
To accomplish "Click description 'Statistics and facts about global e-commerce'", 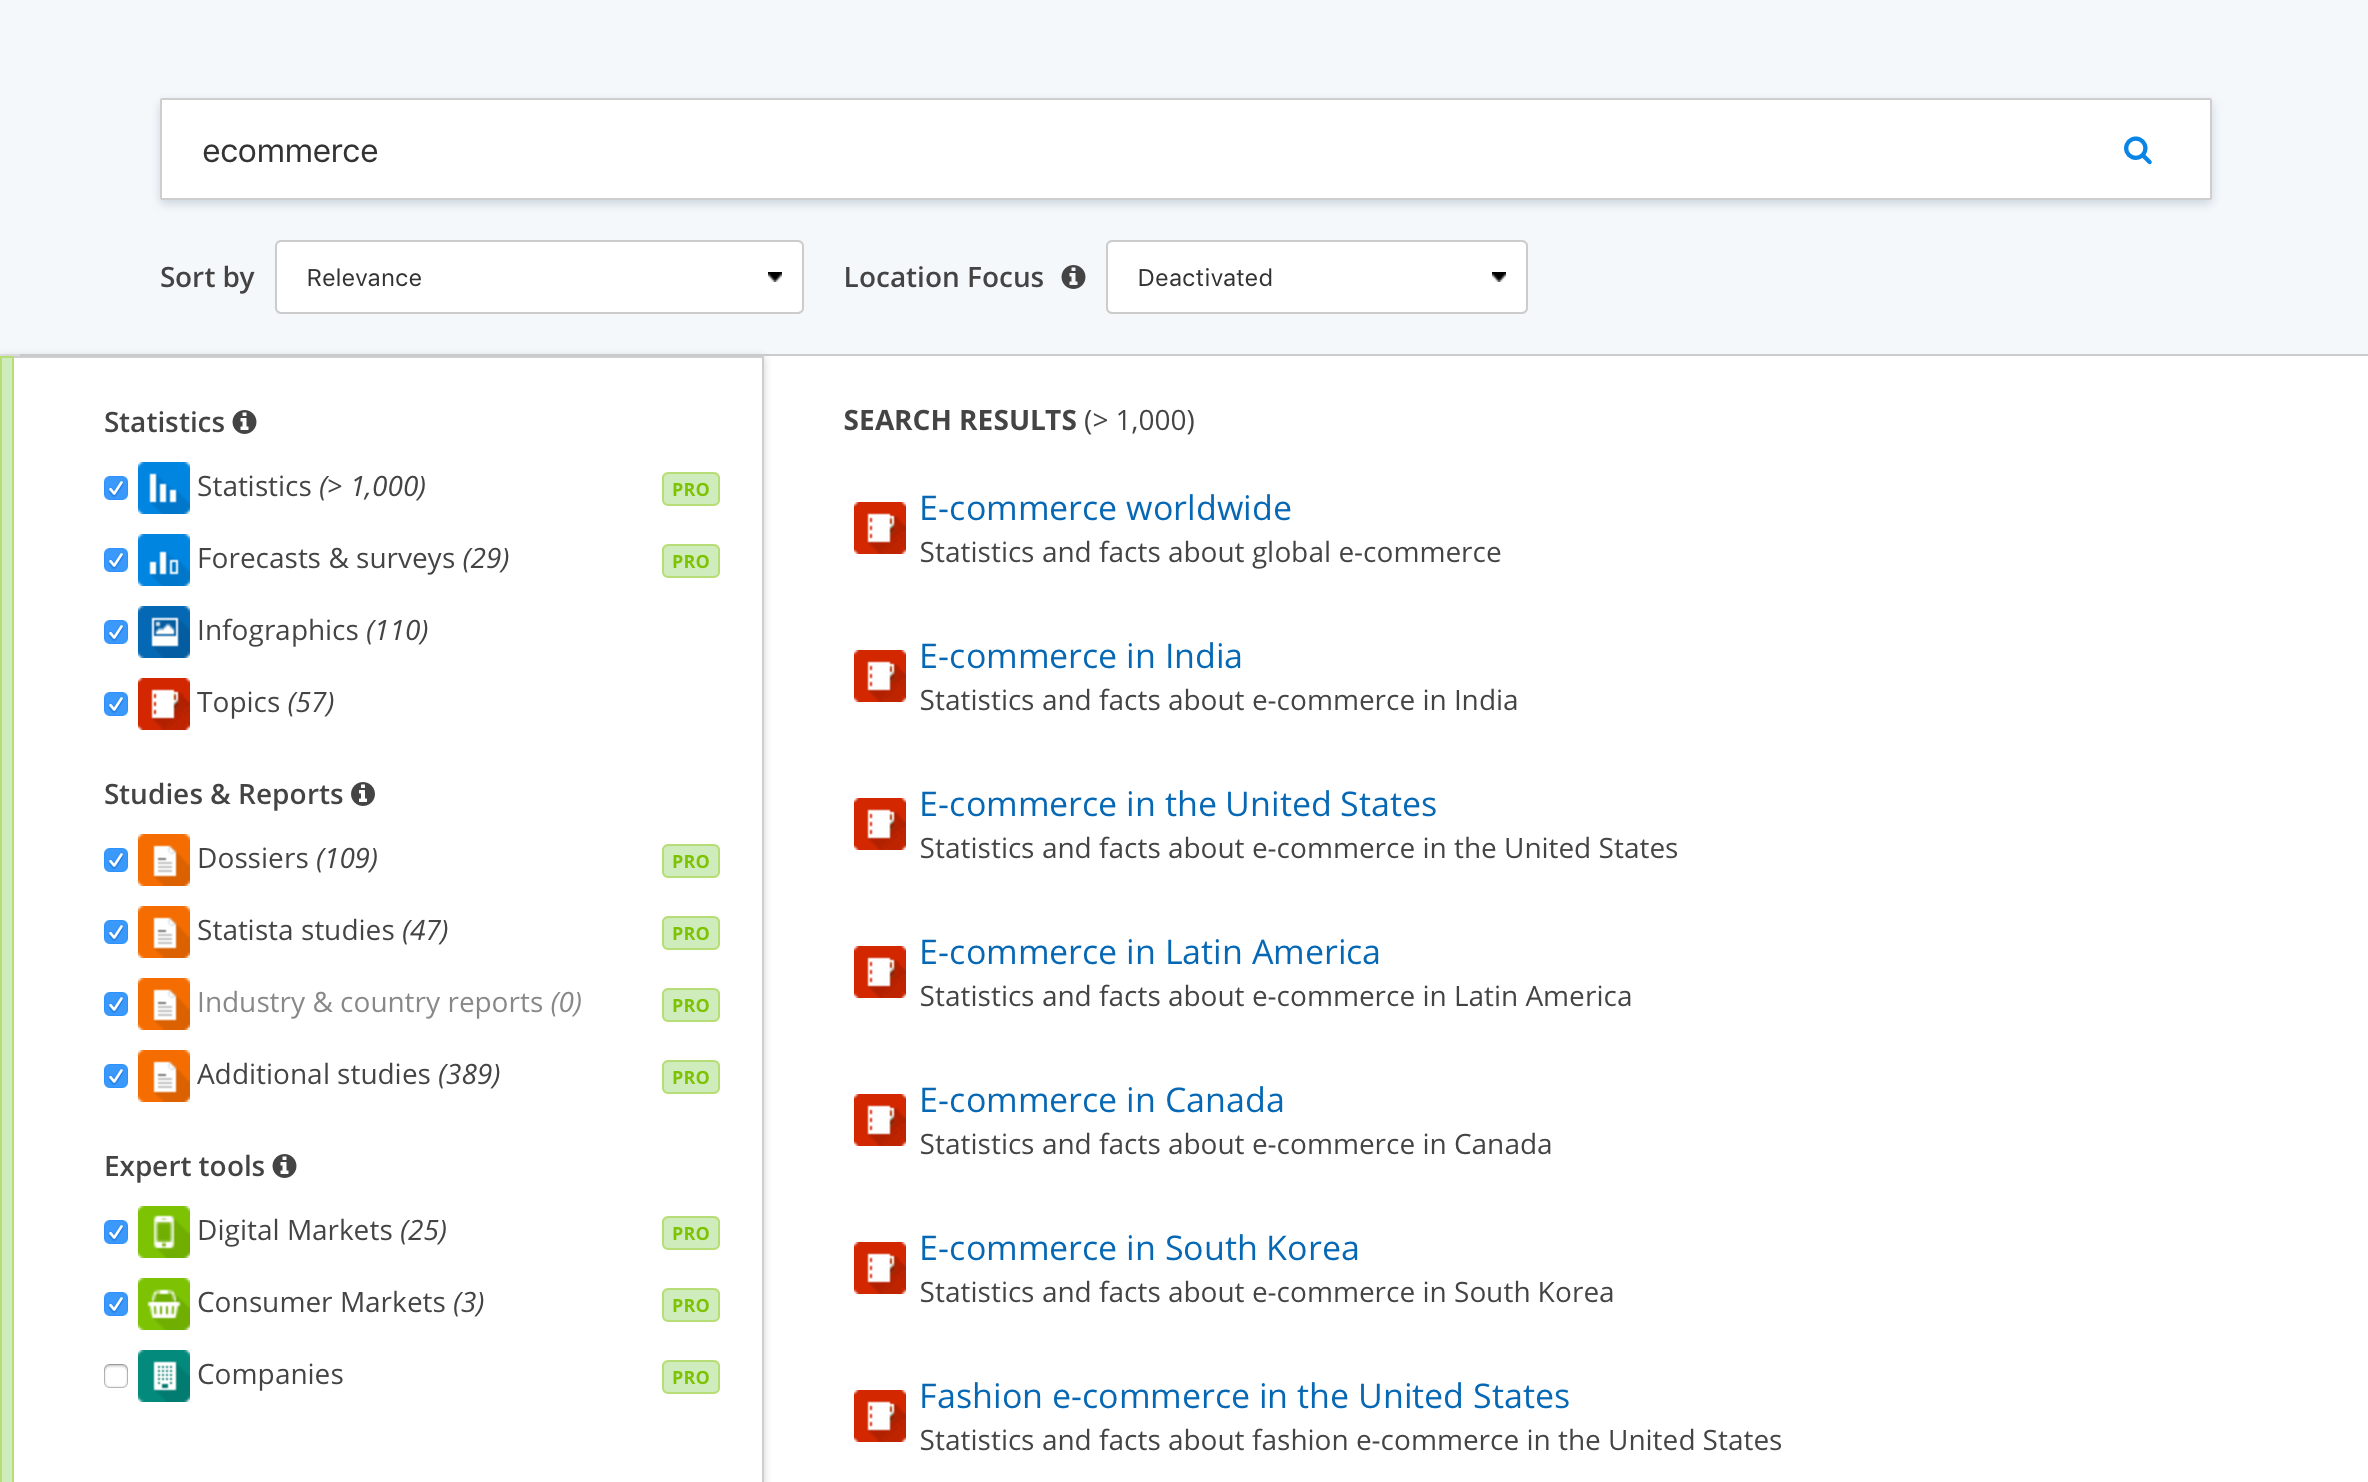I will 1210,552.
